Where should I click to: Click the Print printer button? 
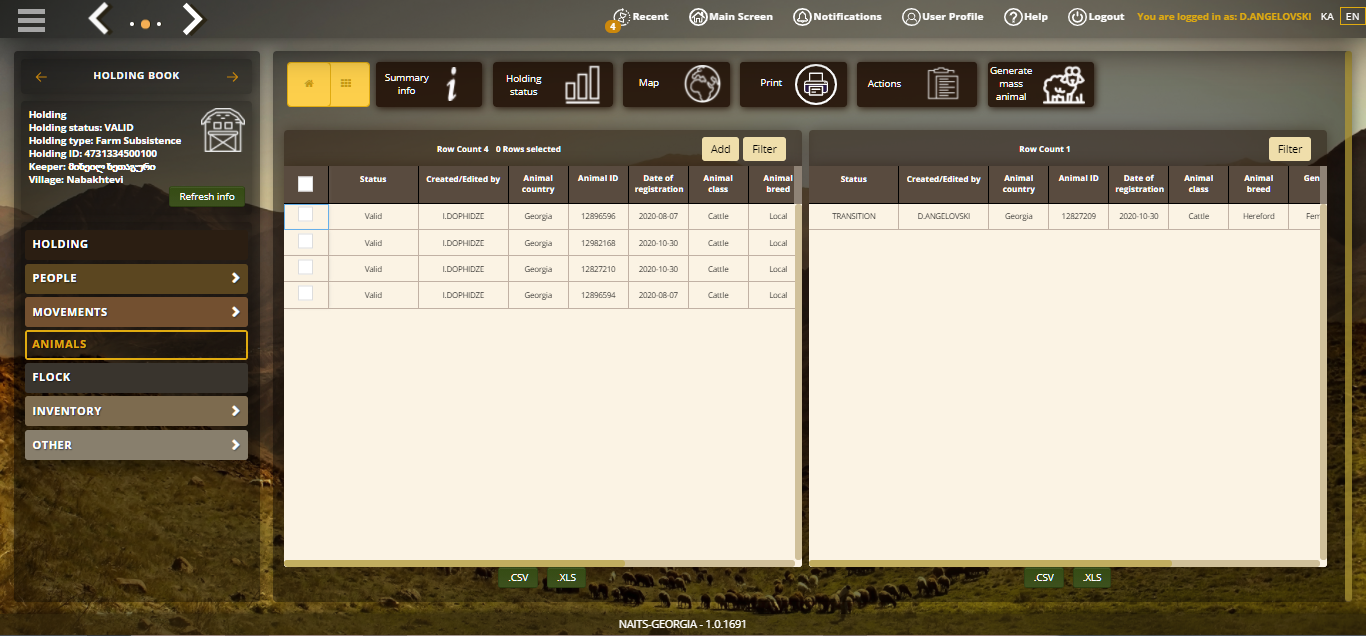click(794, 84)
